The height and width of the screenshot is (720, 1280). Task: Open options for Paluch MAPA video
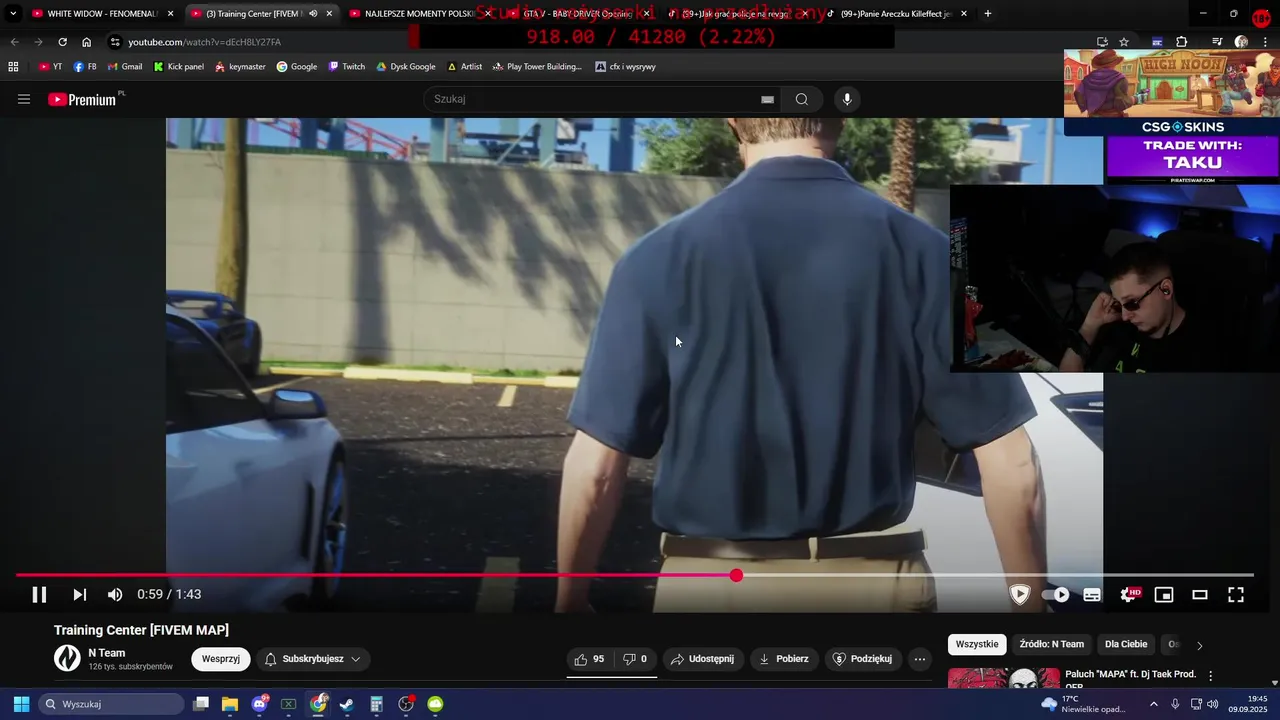point(1211,676)
